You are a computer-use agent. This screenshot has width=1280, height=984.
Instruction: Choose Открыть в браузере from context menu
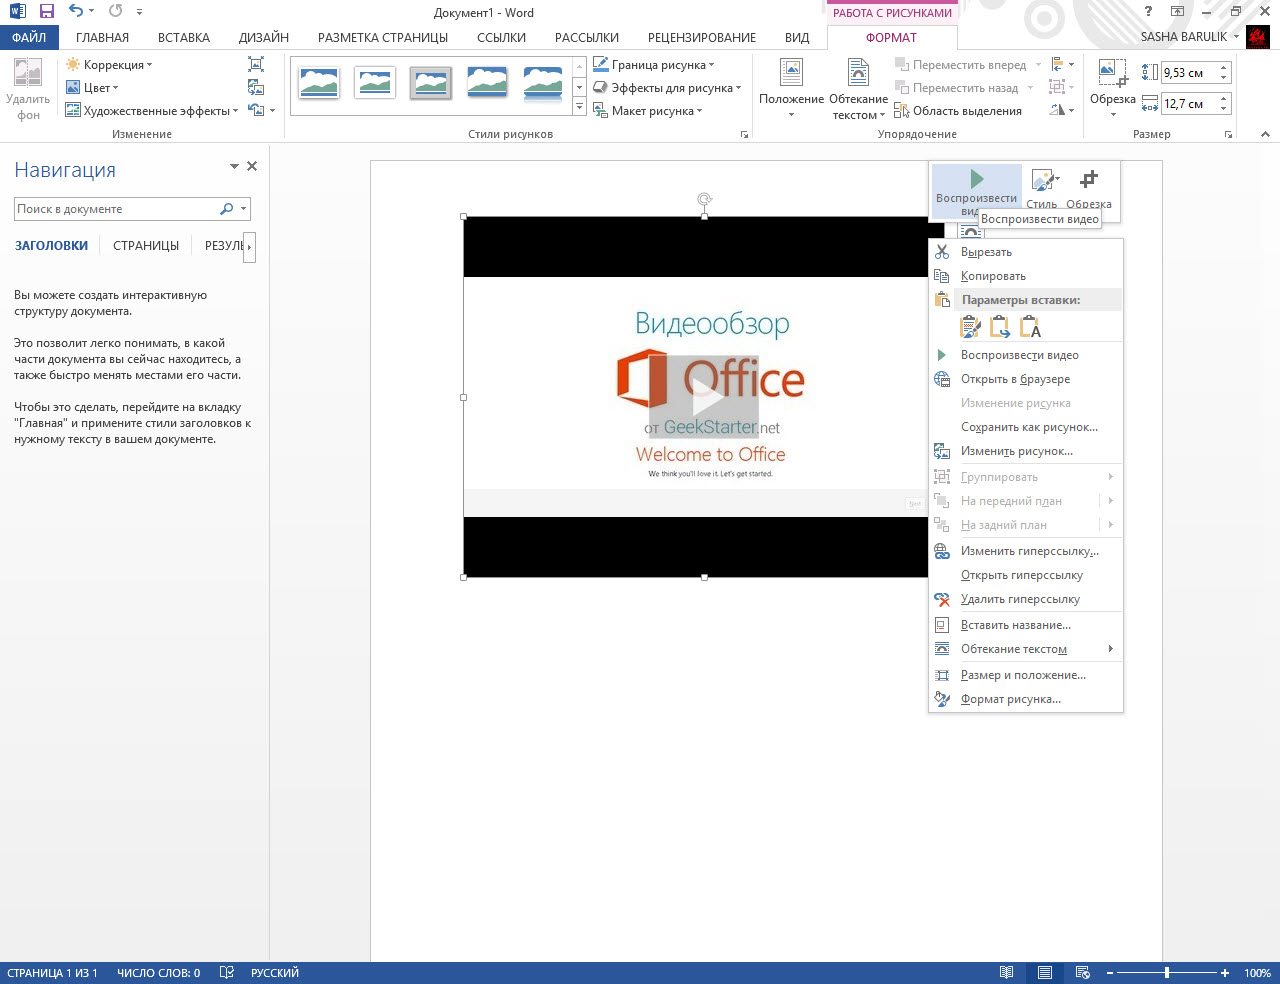(x=1026, y=379)
